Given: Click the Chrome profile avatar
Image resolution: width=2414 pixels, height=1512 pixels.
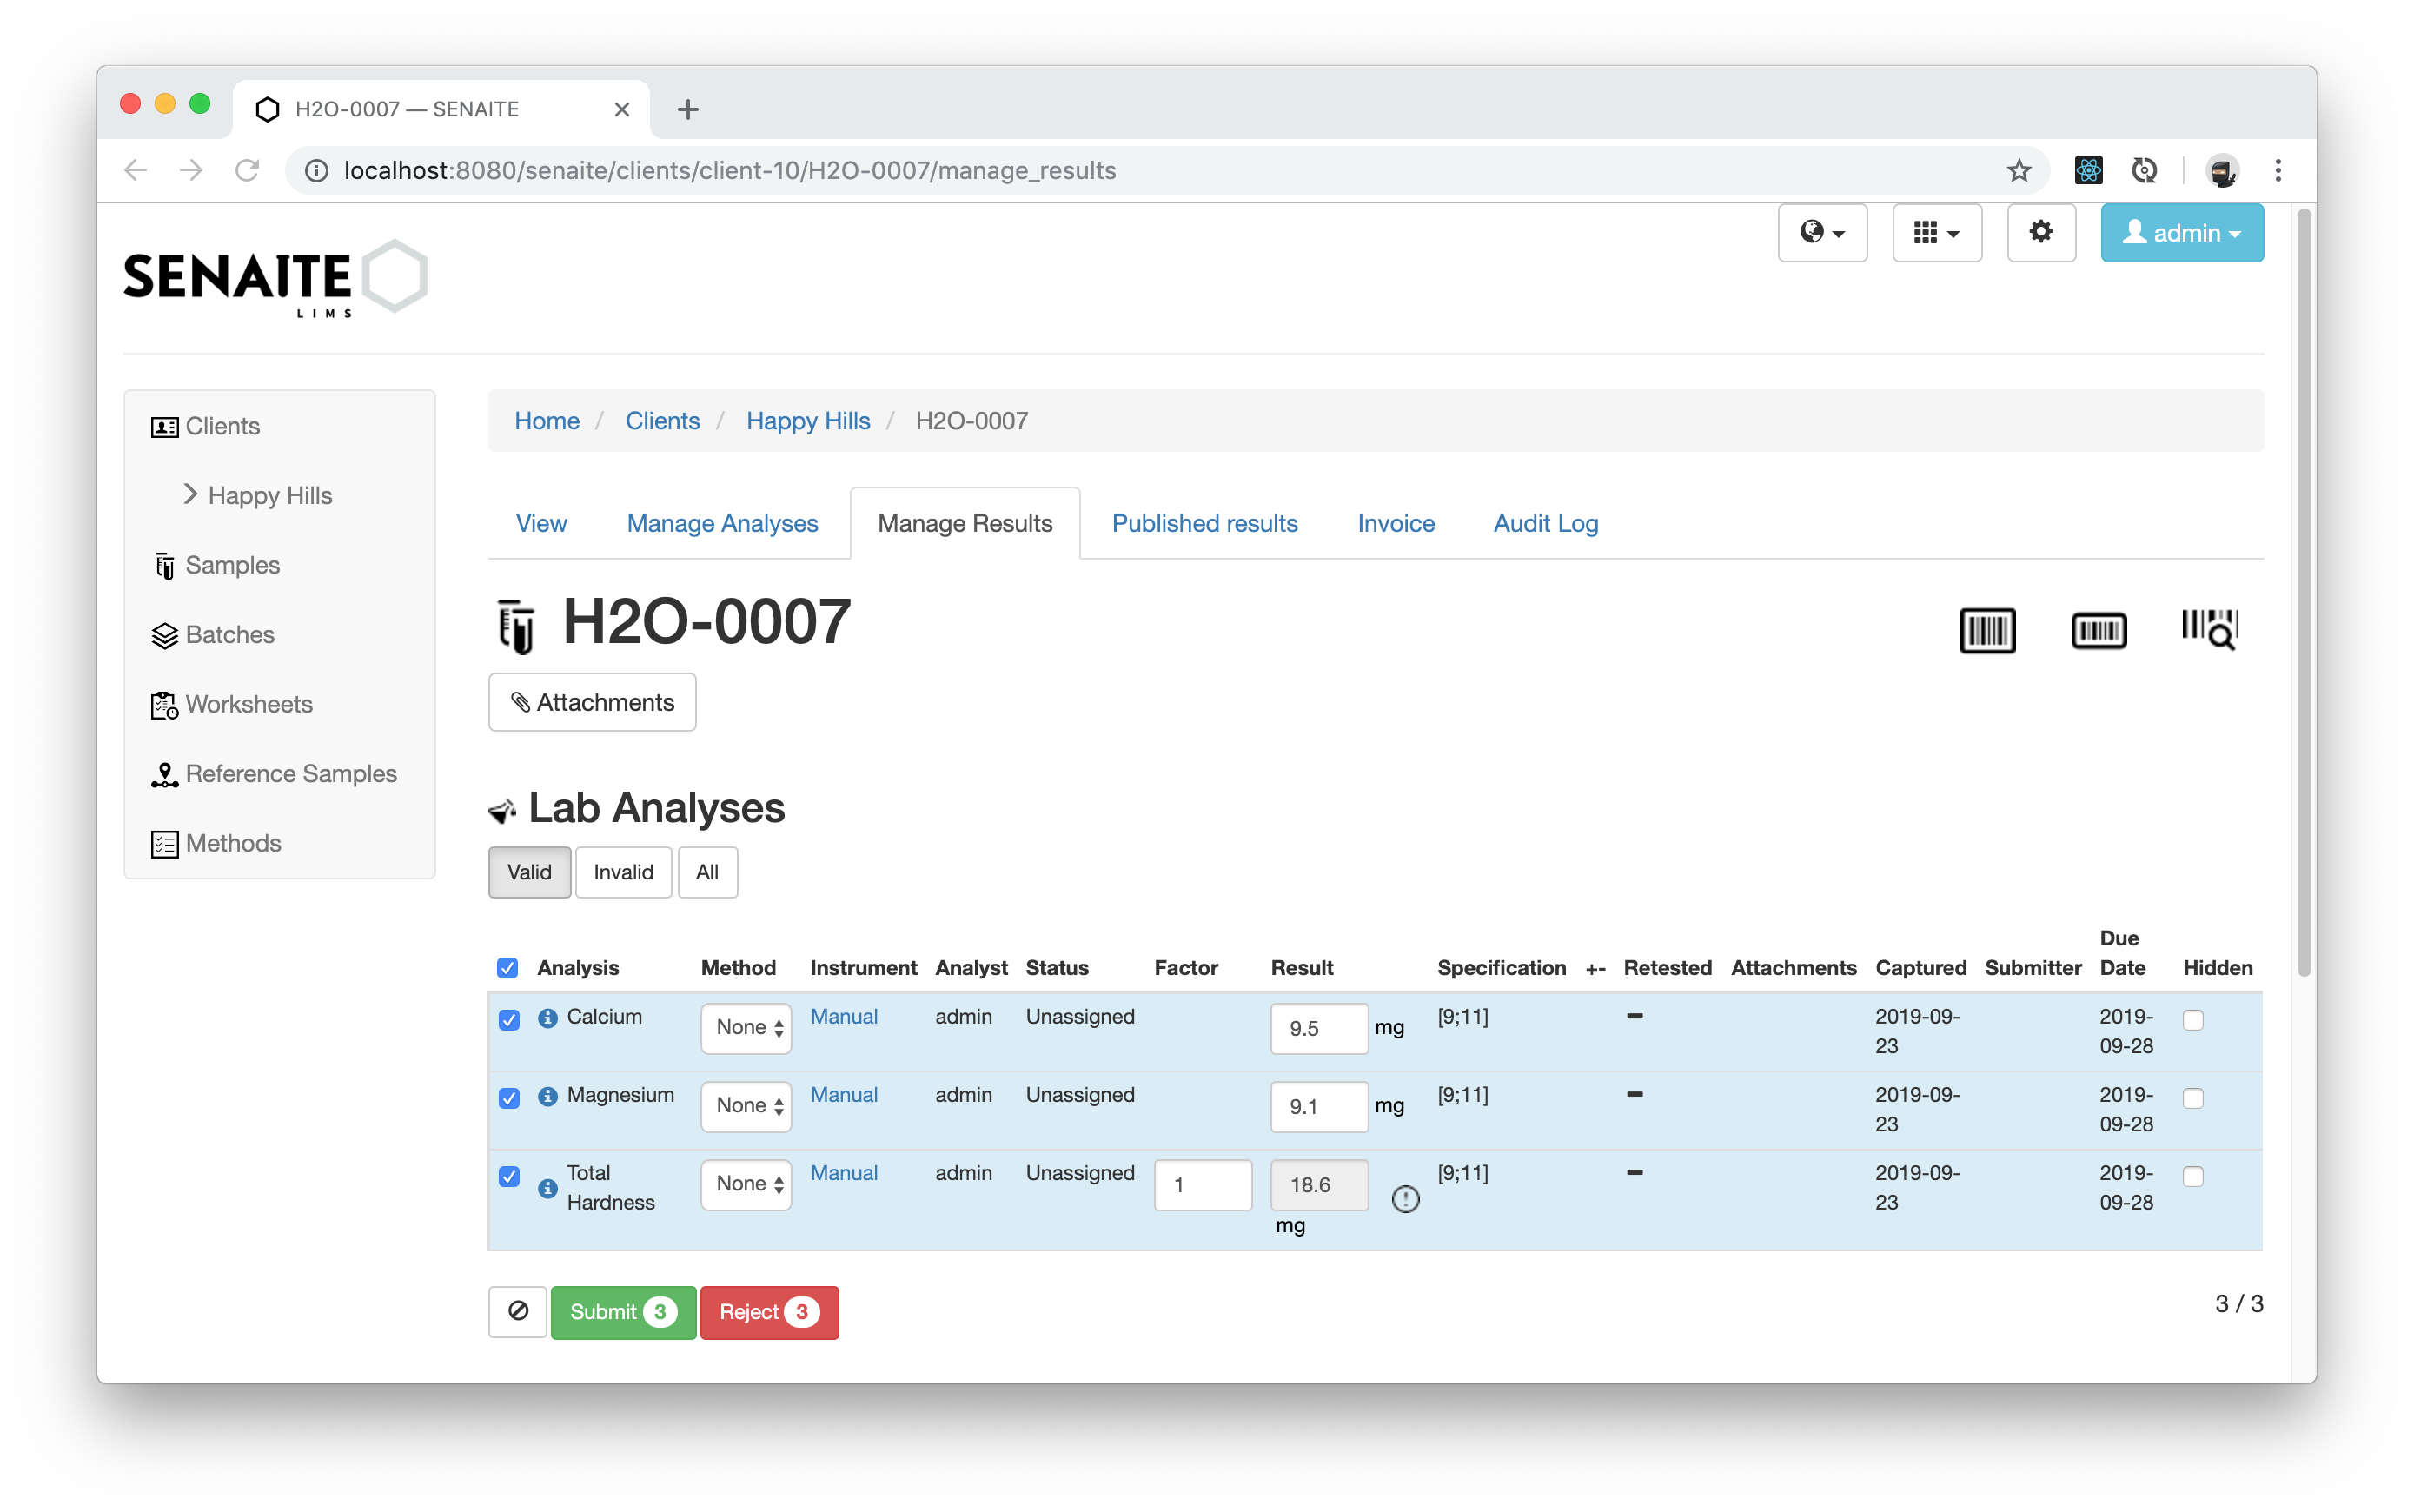Looking at the screenshot, I should [2221, 170].
